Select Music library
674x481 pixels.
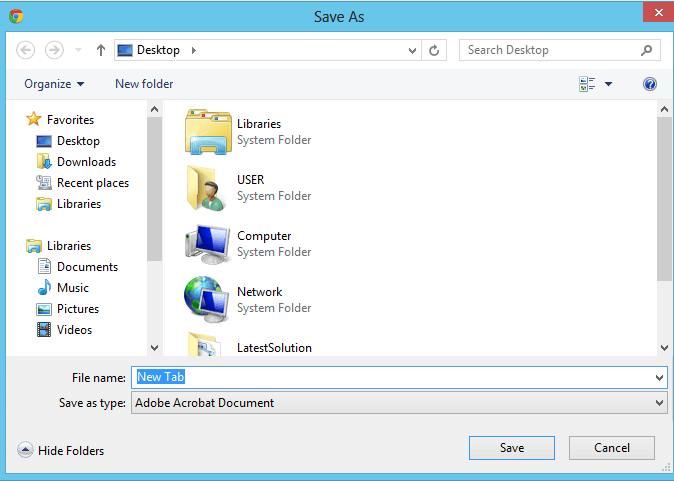(73, 288)
